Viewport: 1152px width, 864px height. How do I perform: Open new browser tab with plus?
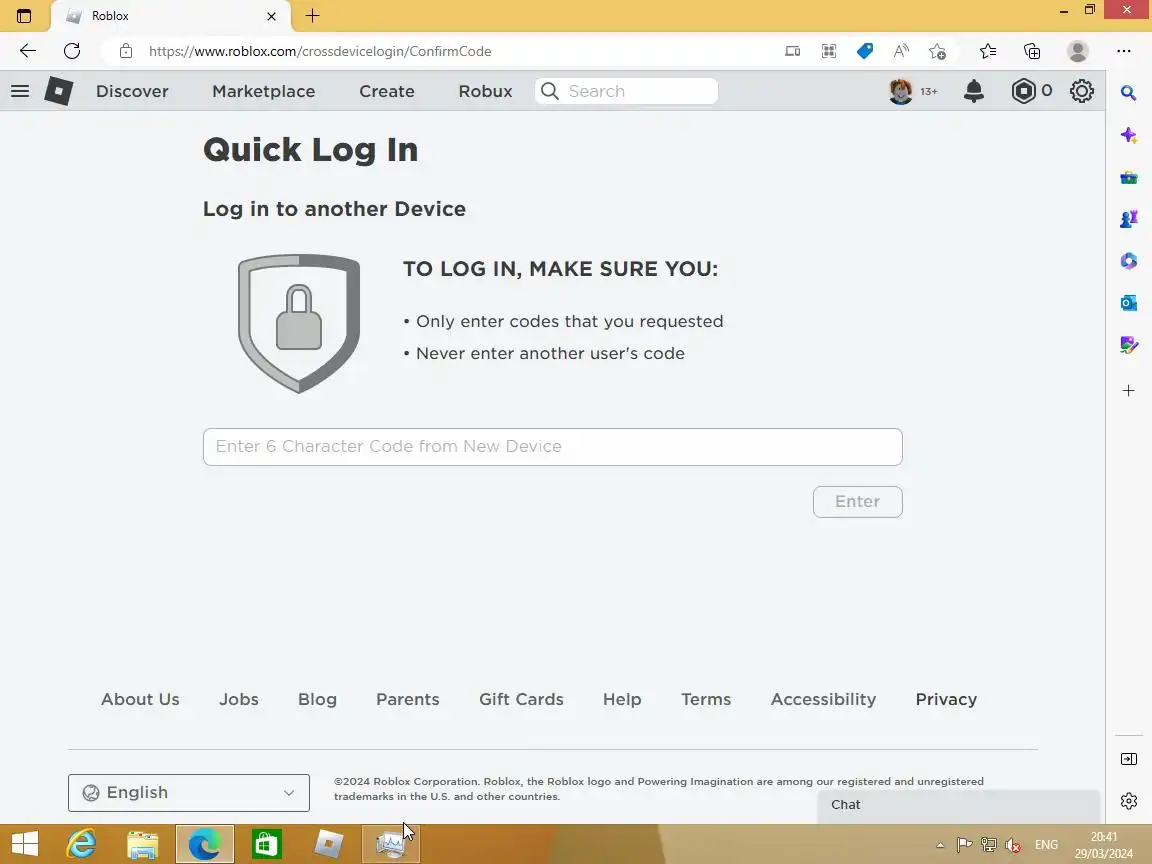tap(312, 15)
